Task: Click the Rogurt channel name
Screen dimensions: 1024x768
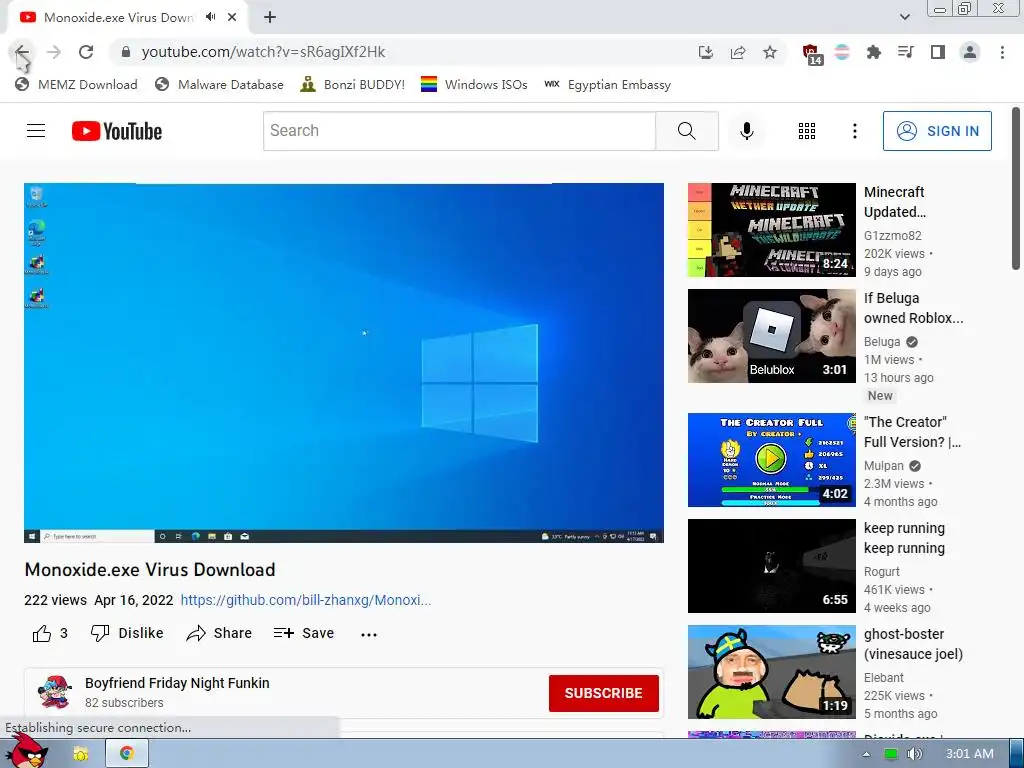Action: [882, 571]
